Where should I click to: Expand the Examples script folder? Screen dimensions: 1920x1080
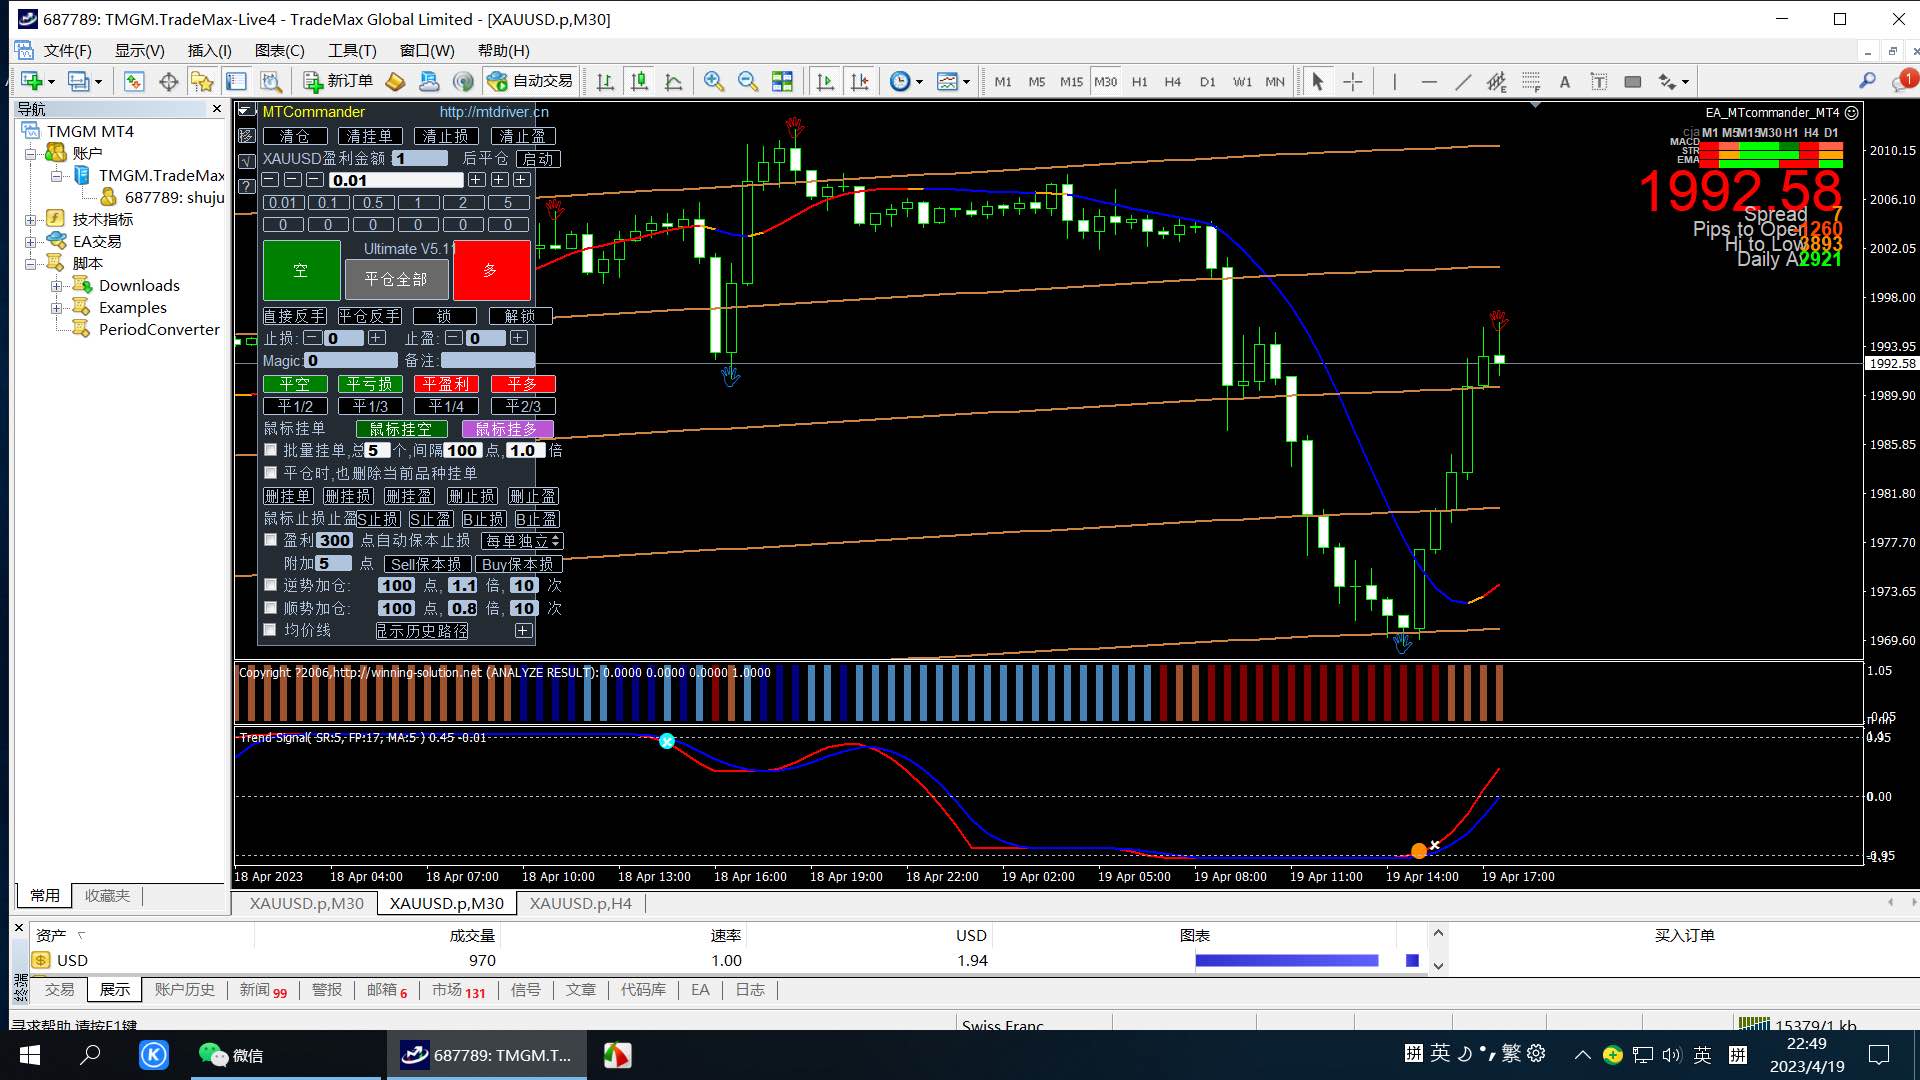click(57, 307)
